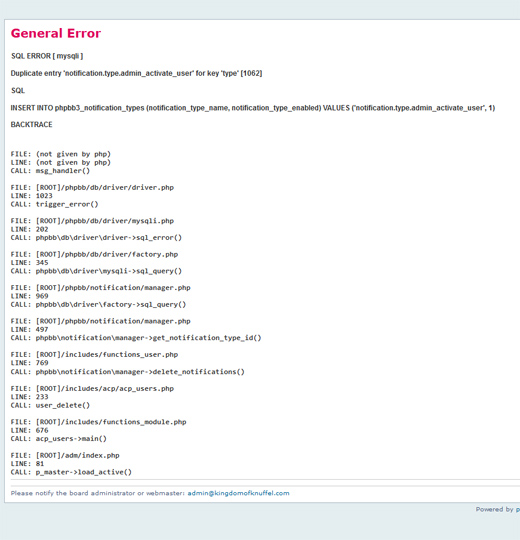Click the BACKTRACE label

click(x=32, y=125)
